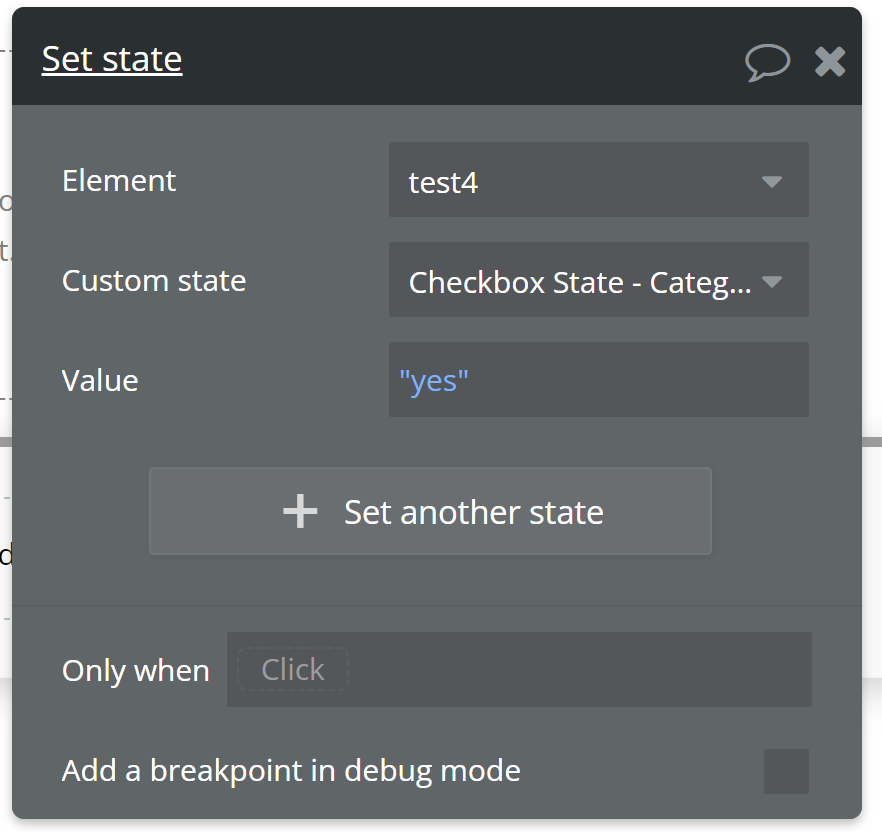This screenshot has width=882, height=832.
Task: Open the Element dropdown showing test4
Action: point(580,180)
